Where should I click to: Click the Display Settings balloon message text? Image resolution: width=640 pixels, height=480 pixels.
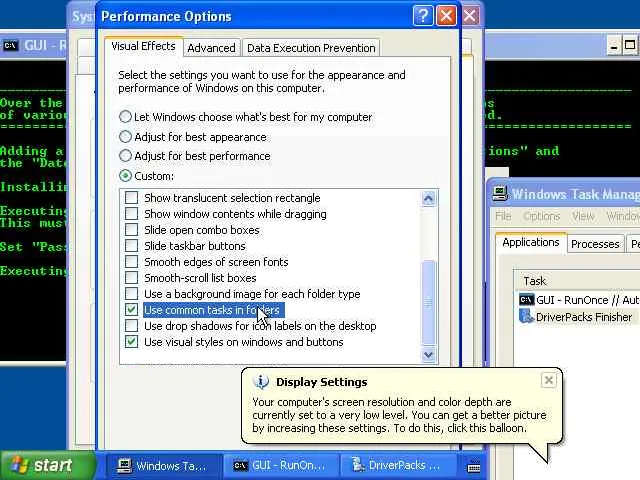[x=399, y=415]
